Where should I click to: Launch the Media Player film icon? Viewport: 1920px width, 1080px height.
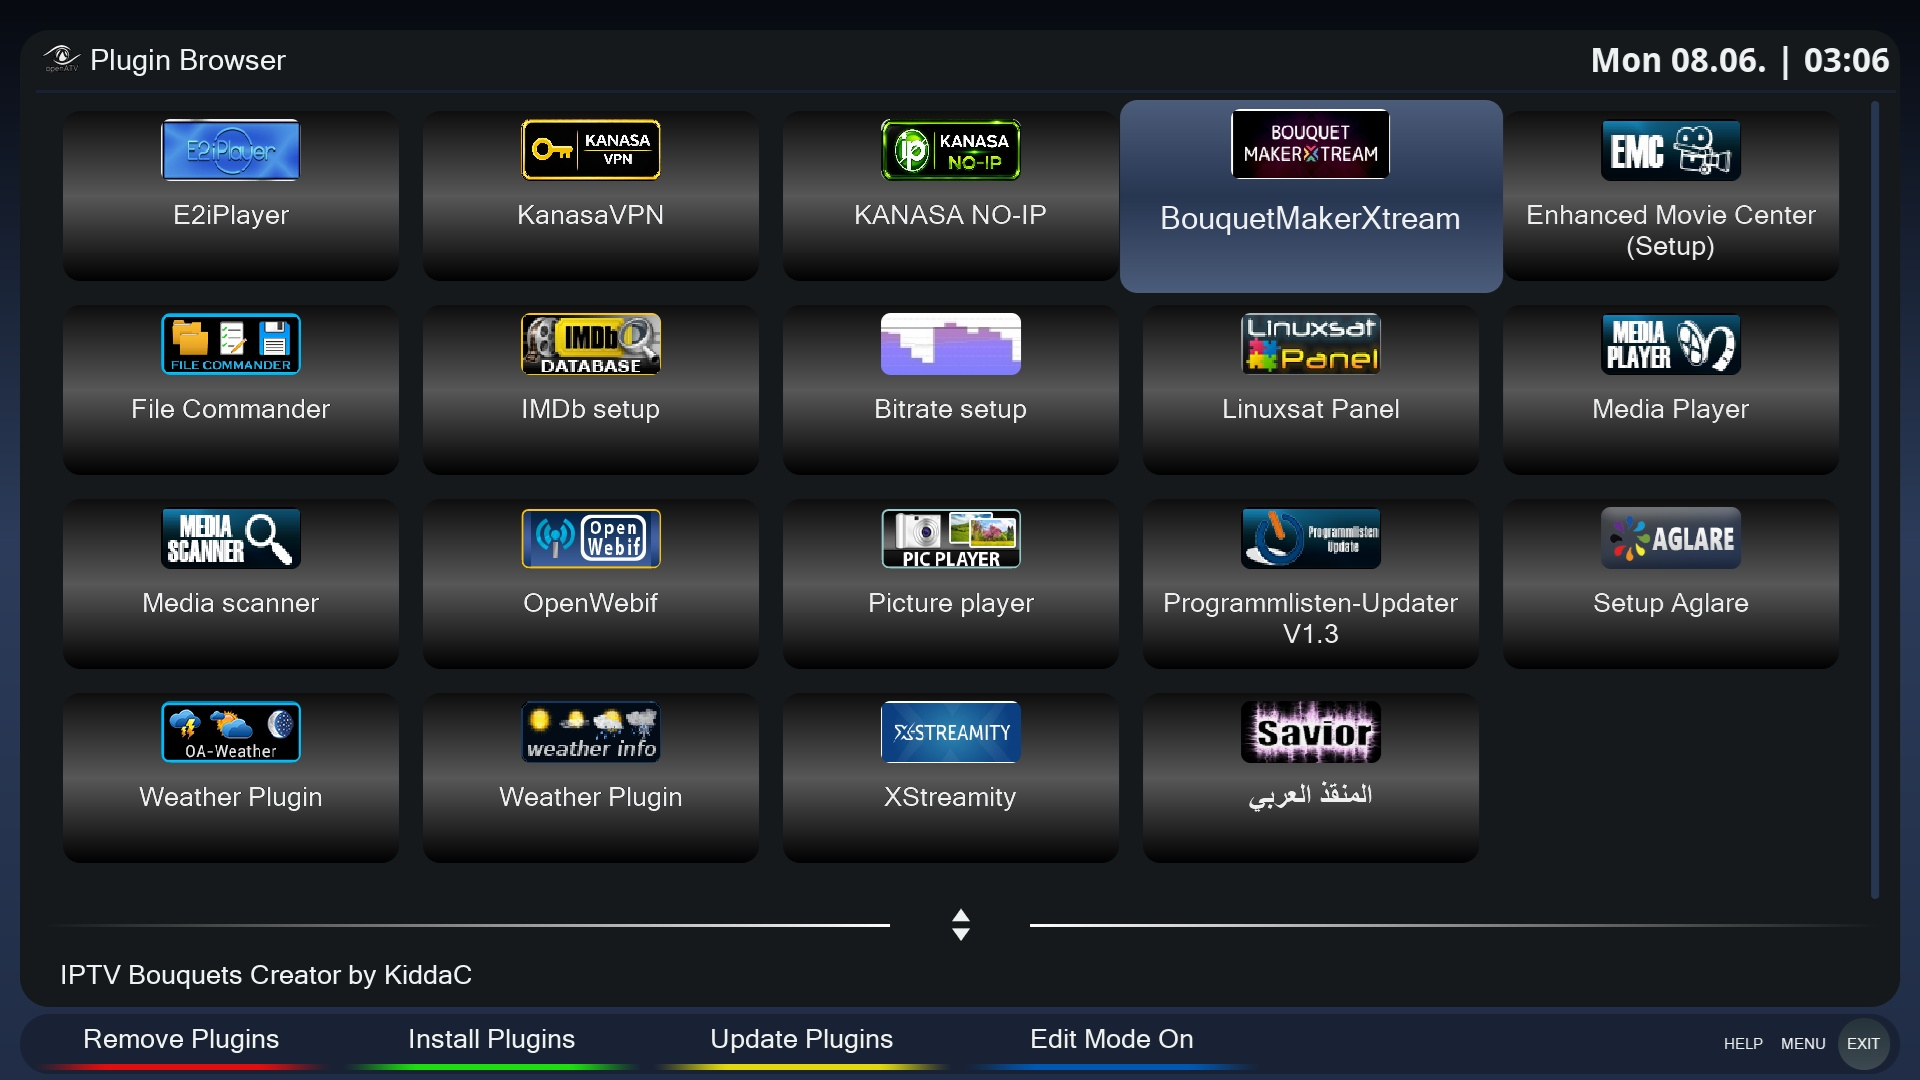(x=1671, y=344)
